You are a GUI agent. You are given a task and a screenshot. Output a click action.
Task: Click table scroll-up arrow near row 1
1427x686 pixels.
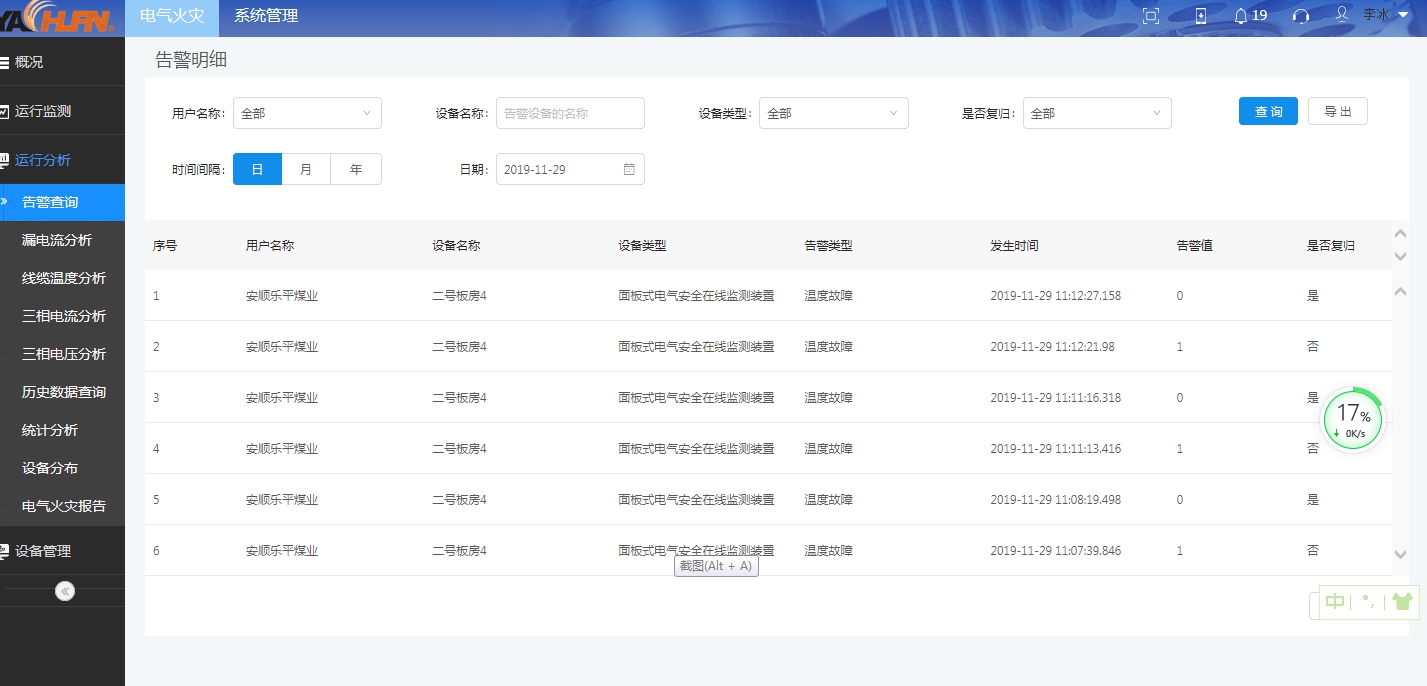tap(1400, 291)
